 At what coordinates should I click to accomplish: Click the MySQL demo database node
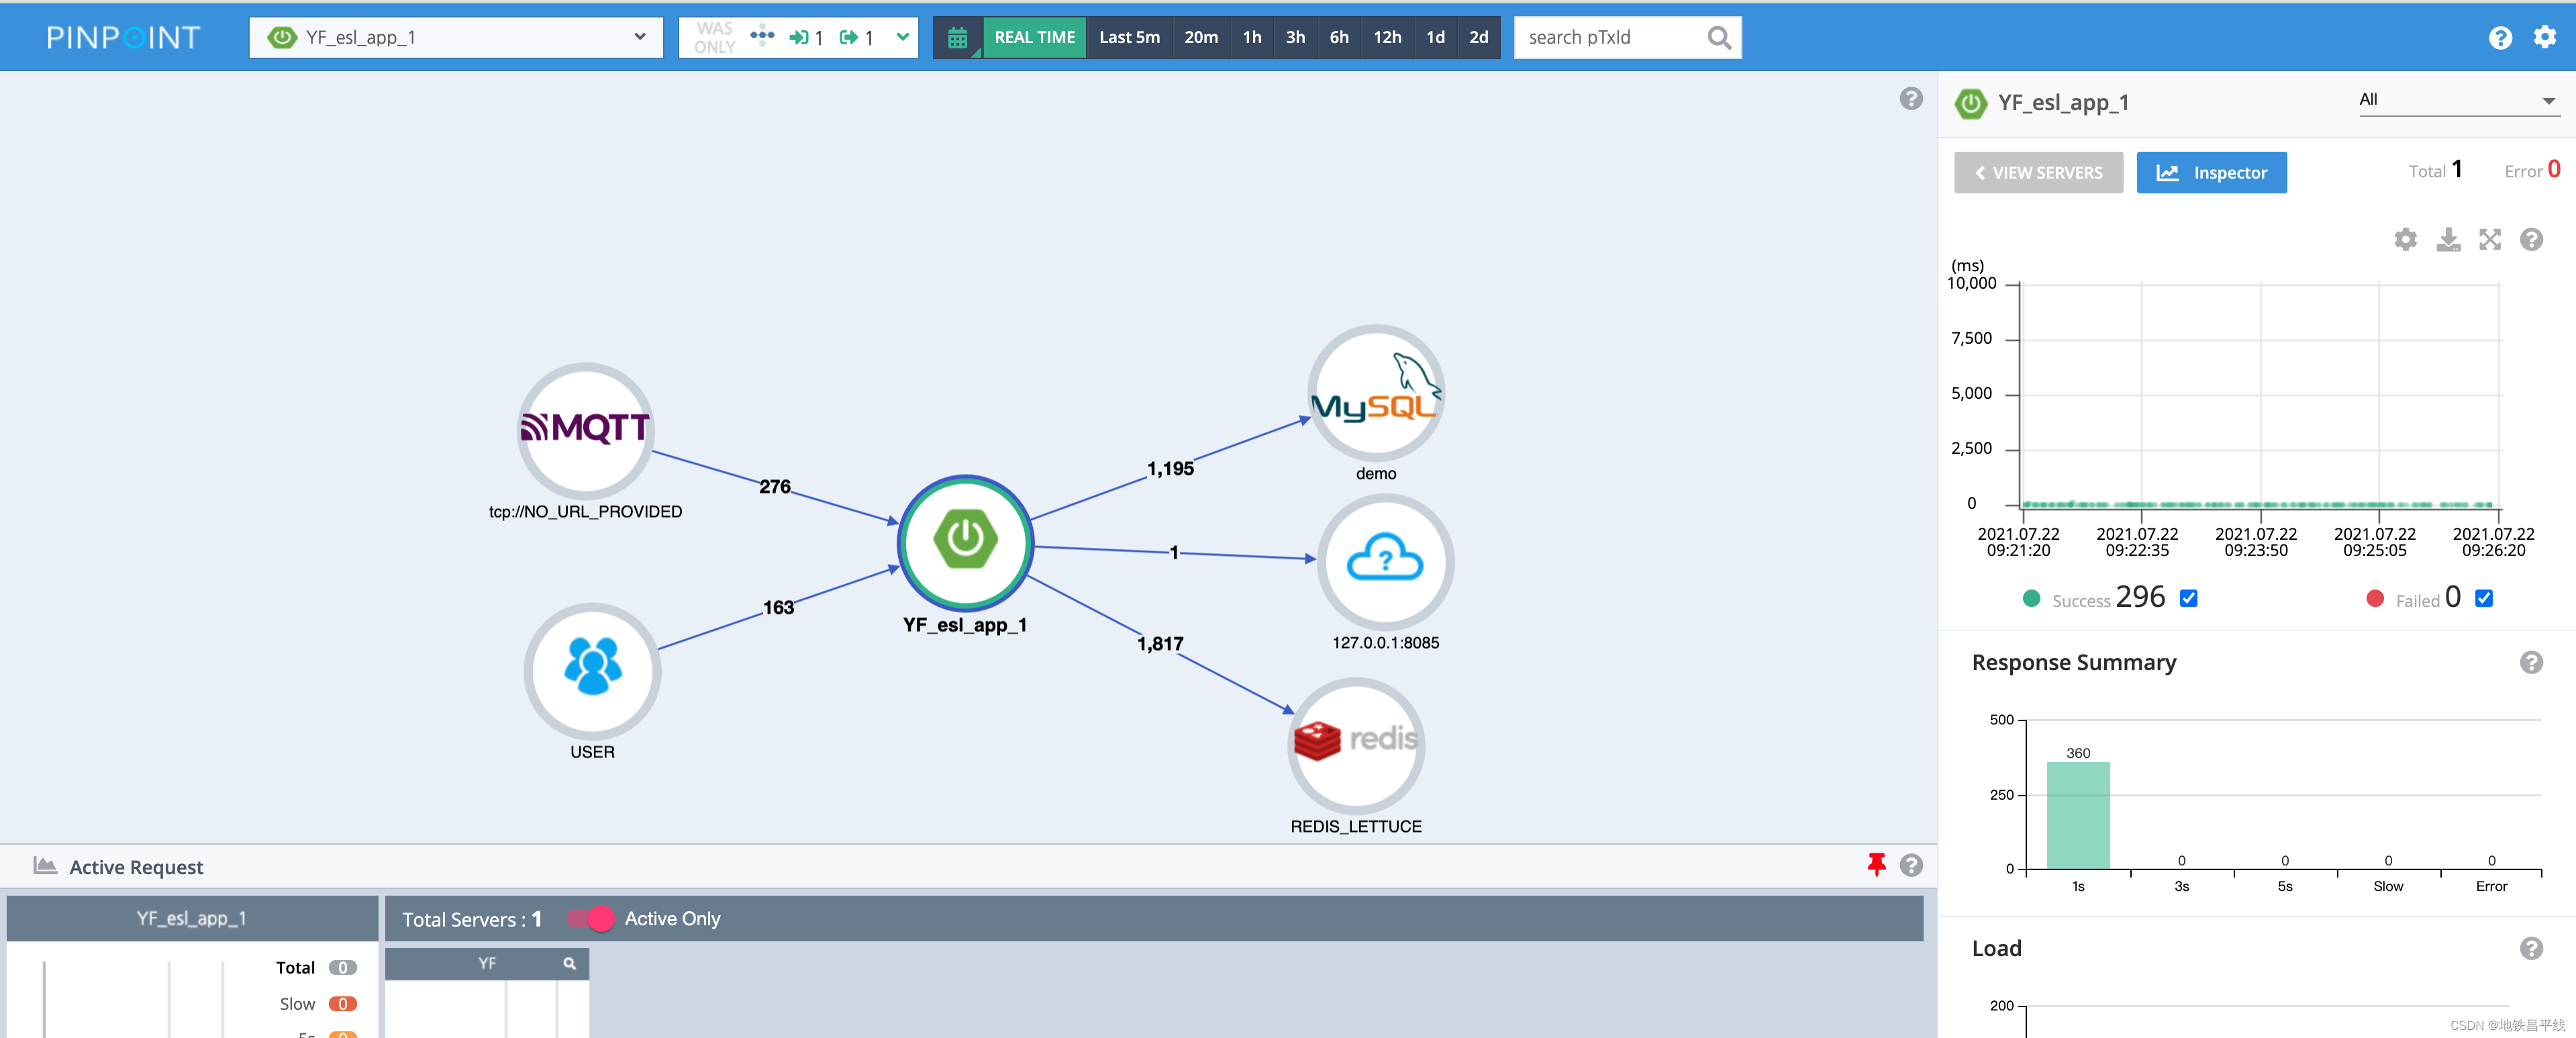point(1375,393)
